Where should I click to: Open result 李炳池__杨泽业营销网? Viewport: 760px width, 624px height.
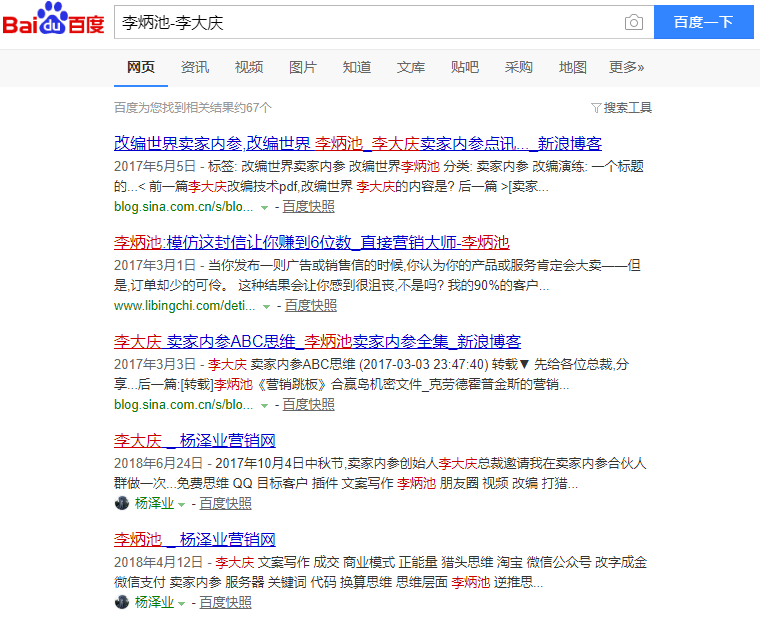click(195, 539)
